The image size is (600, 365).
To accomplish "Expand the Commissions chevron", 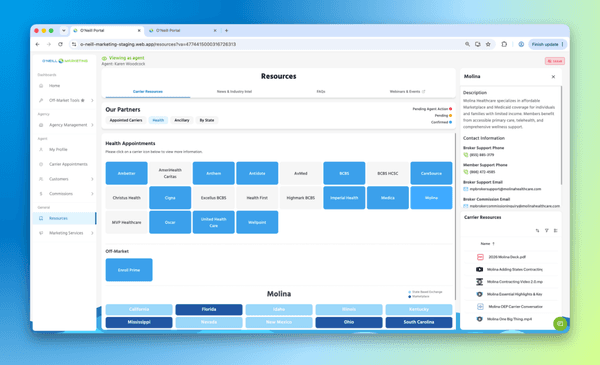I will 92,194.
